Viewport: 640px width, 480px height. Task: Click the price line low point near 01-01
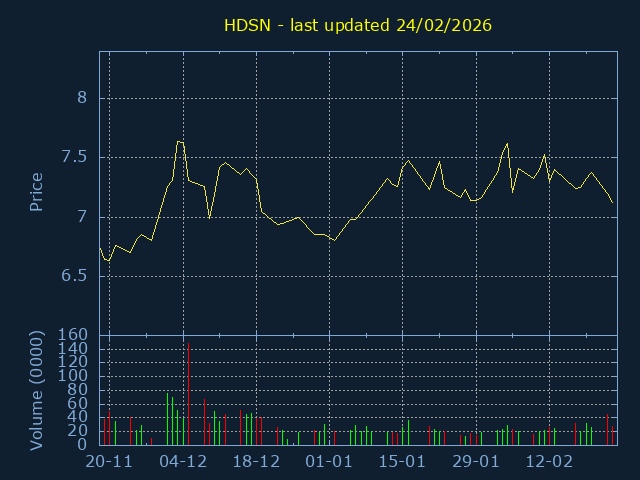(334, 240)
